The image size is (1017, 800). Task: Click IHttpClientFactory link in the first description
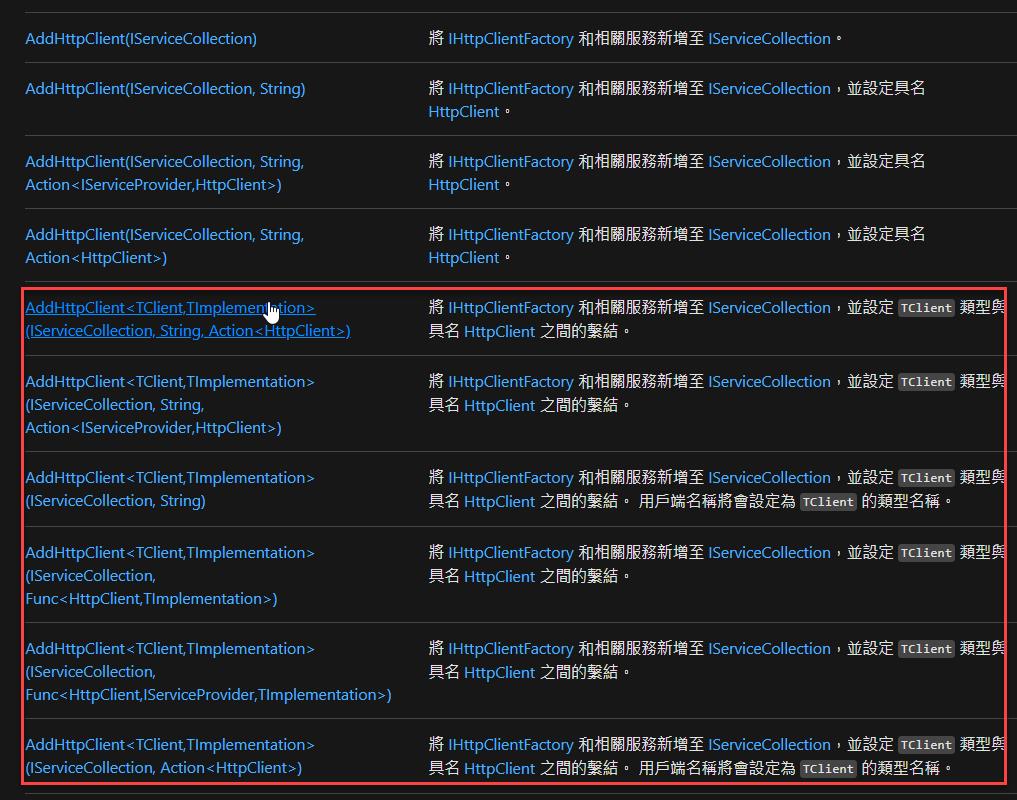click(x=510, y=38)
